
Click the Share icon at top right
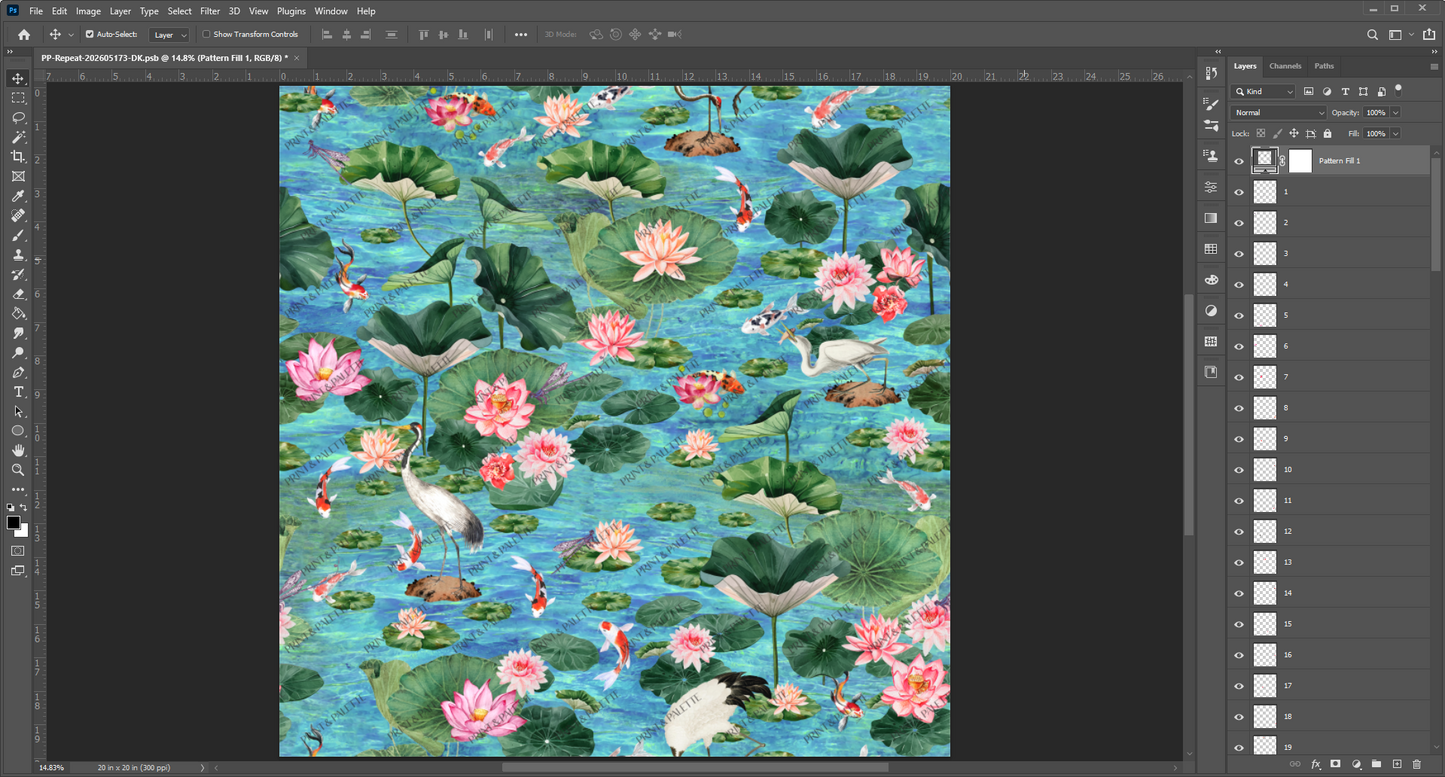[x=1428, y=34]
